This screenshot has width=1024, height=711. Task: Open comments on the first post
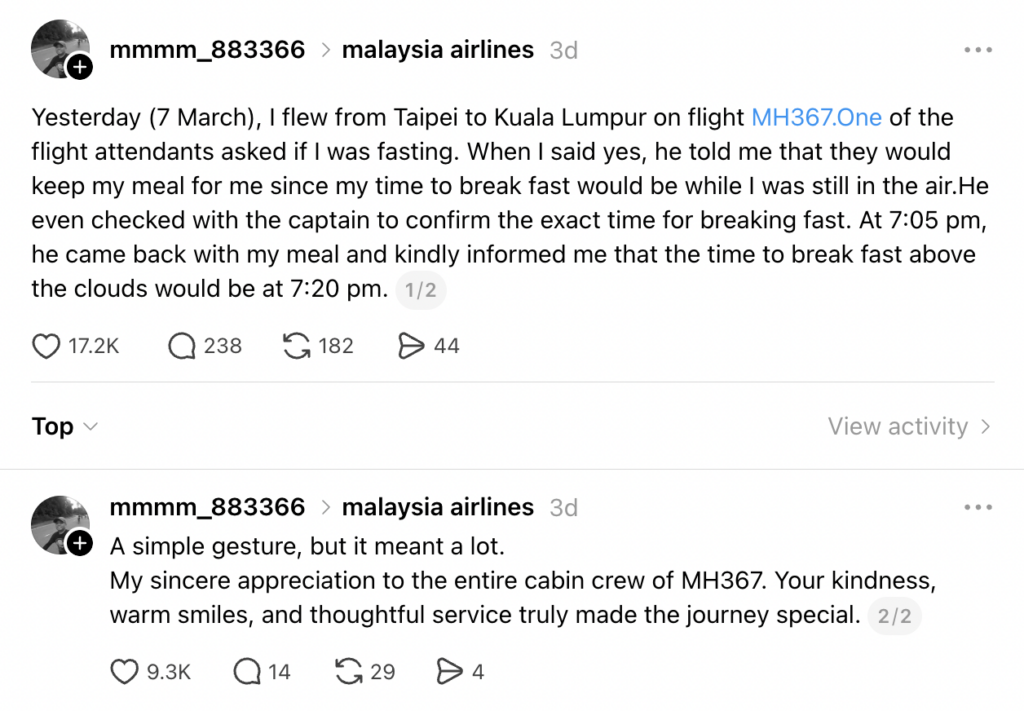coord(182,346)
